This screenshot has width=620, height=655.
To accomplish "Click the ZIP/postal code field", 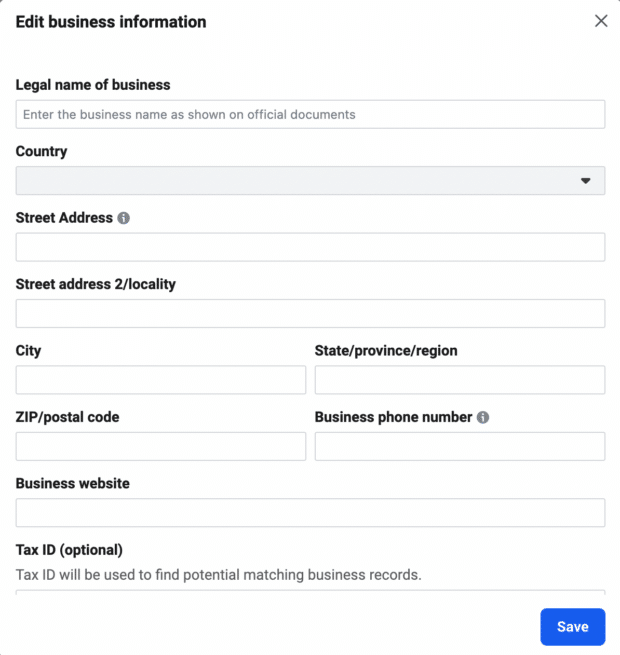I will tap(161, 446).
